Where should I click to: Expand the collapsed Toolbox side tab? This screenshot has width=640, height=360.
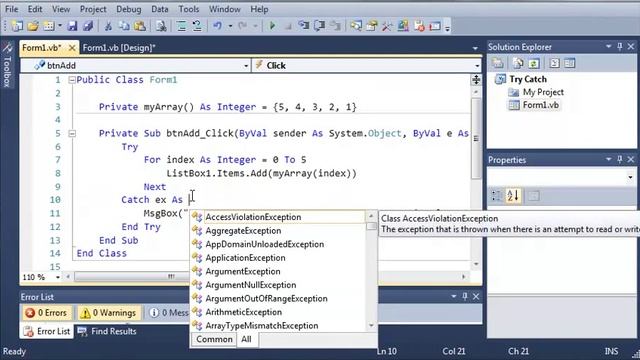(7, 65)
